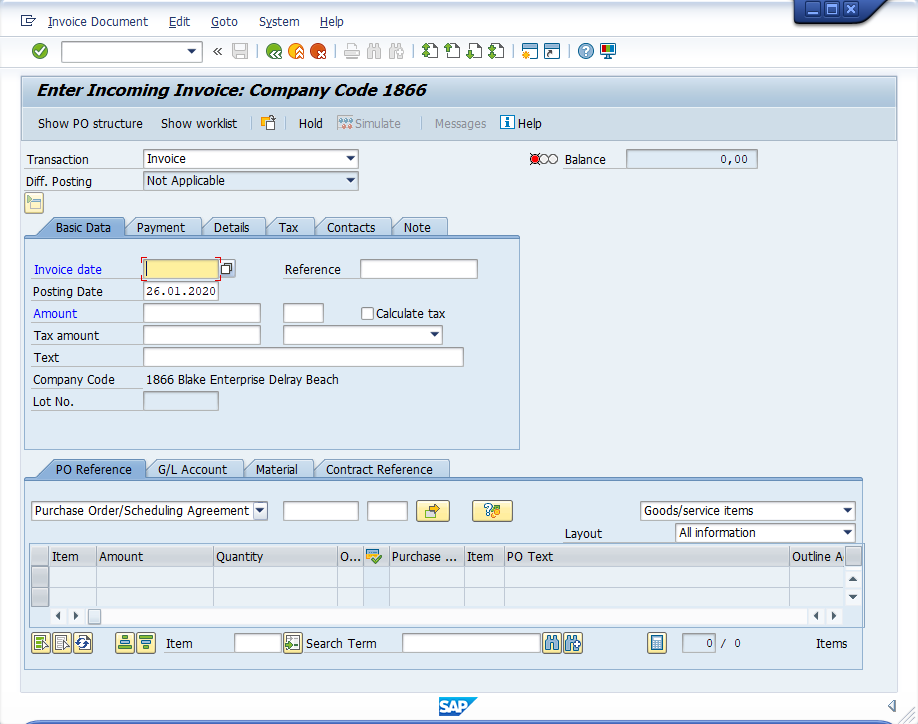
Task: Enable the Calculate tax checkbox
Action: pos(367,313)
